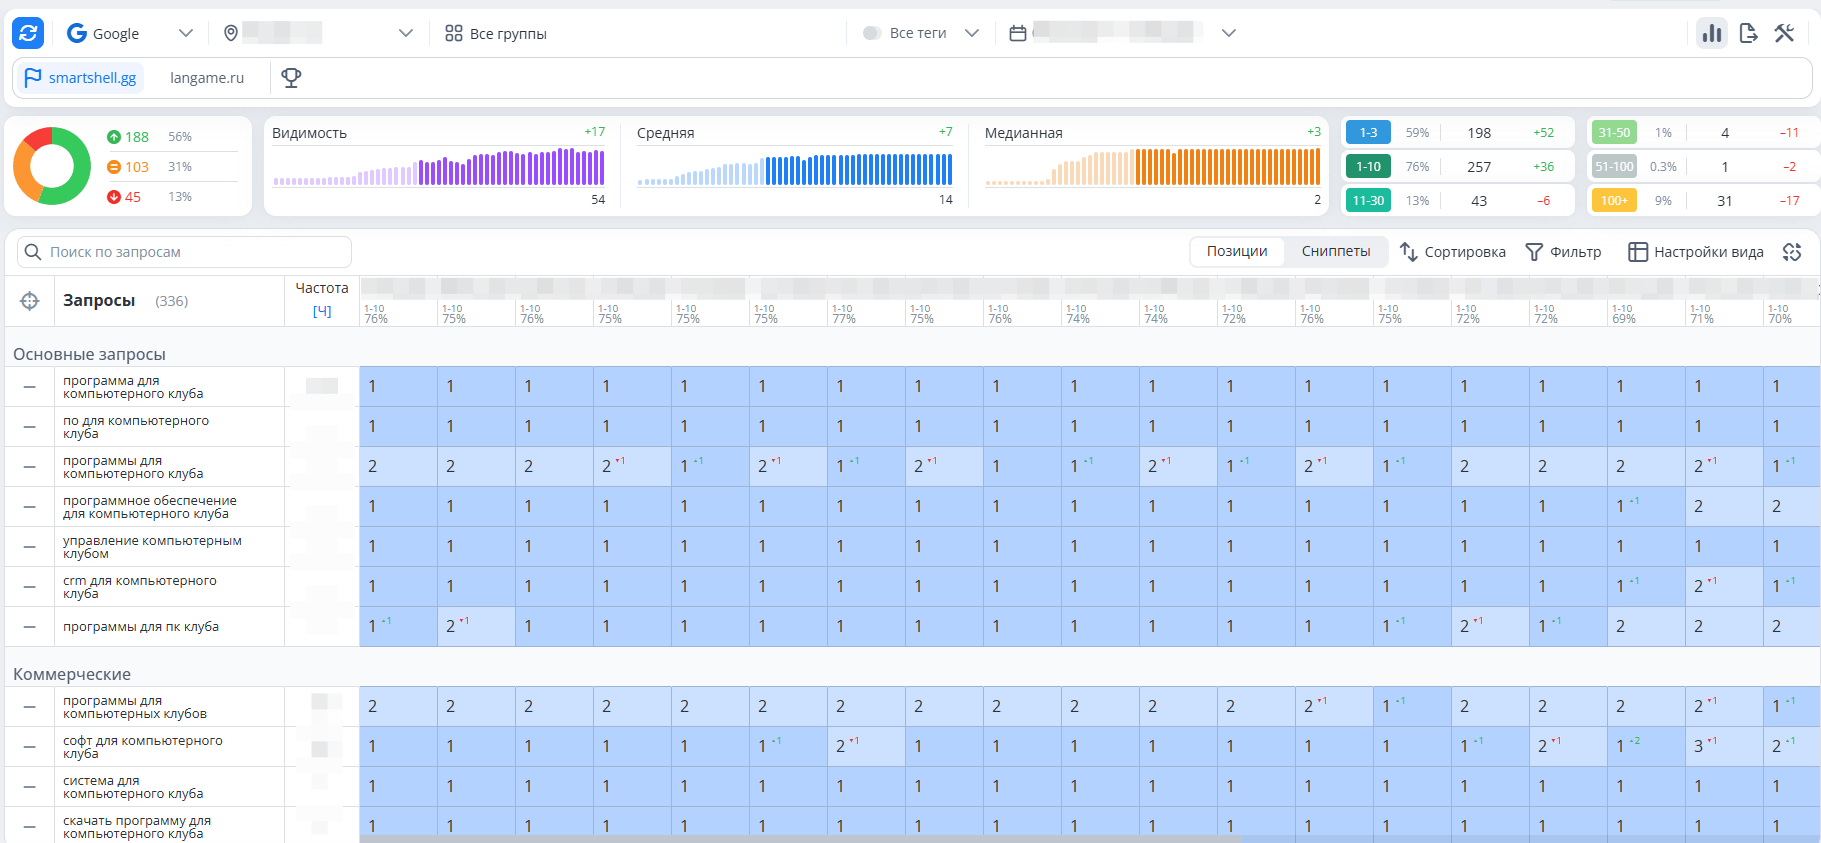Click the blue refresh sync icon
Viewport: 1821px width, 843px height.
(x=28, y=33)
